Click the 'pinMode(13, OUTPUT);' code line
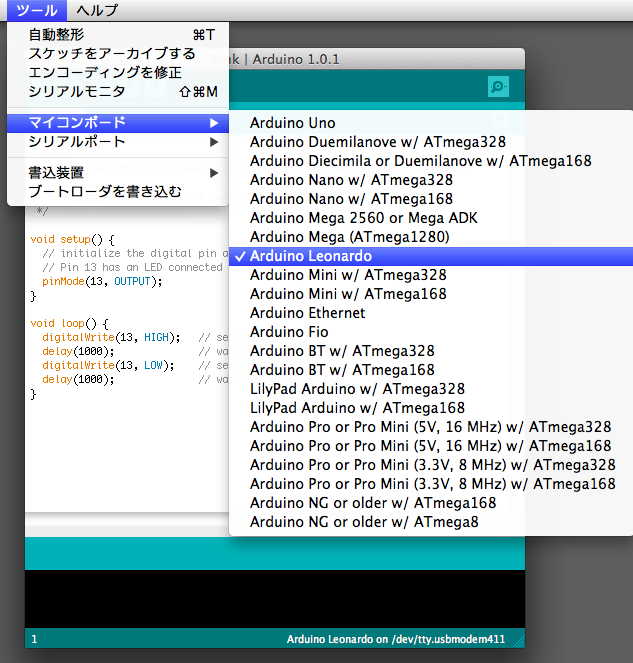The width and height of the screenshot is (633, 663). click(102, 282)
